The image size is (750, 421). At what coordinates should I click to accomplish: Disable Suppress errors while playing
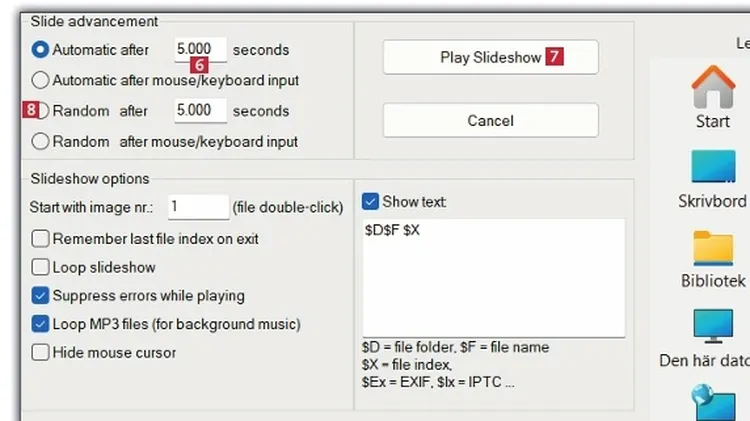(x=41, y=296)
